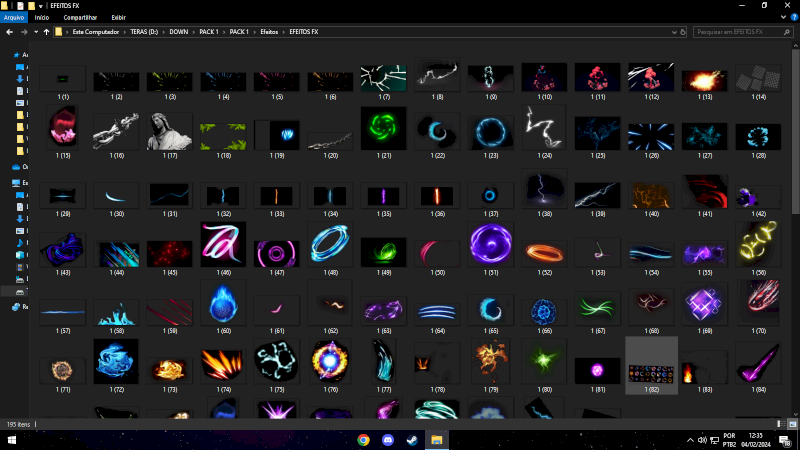The height and width of the screenshot is (450, 800).
Task: Click the vertical scrollbar in file pane
Action: pyautogui.click(x=794, y=200)
